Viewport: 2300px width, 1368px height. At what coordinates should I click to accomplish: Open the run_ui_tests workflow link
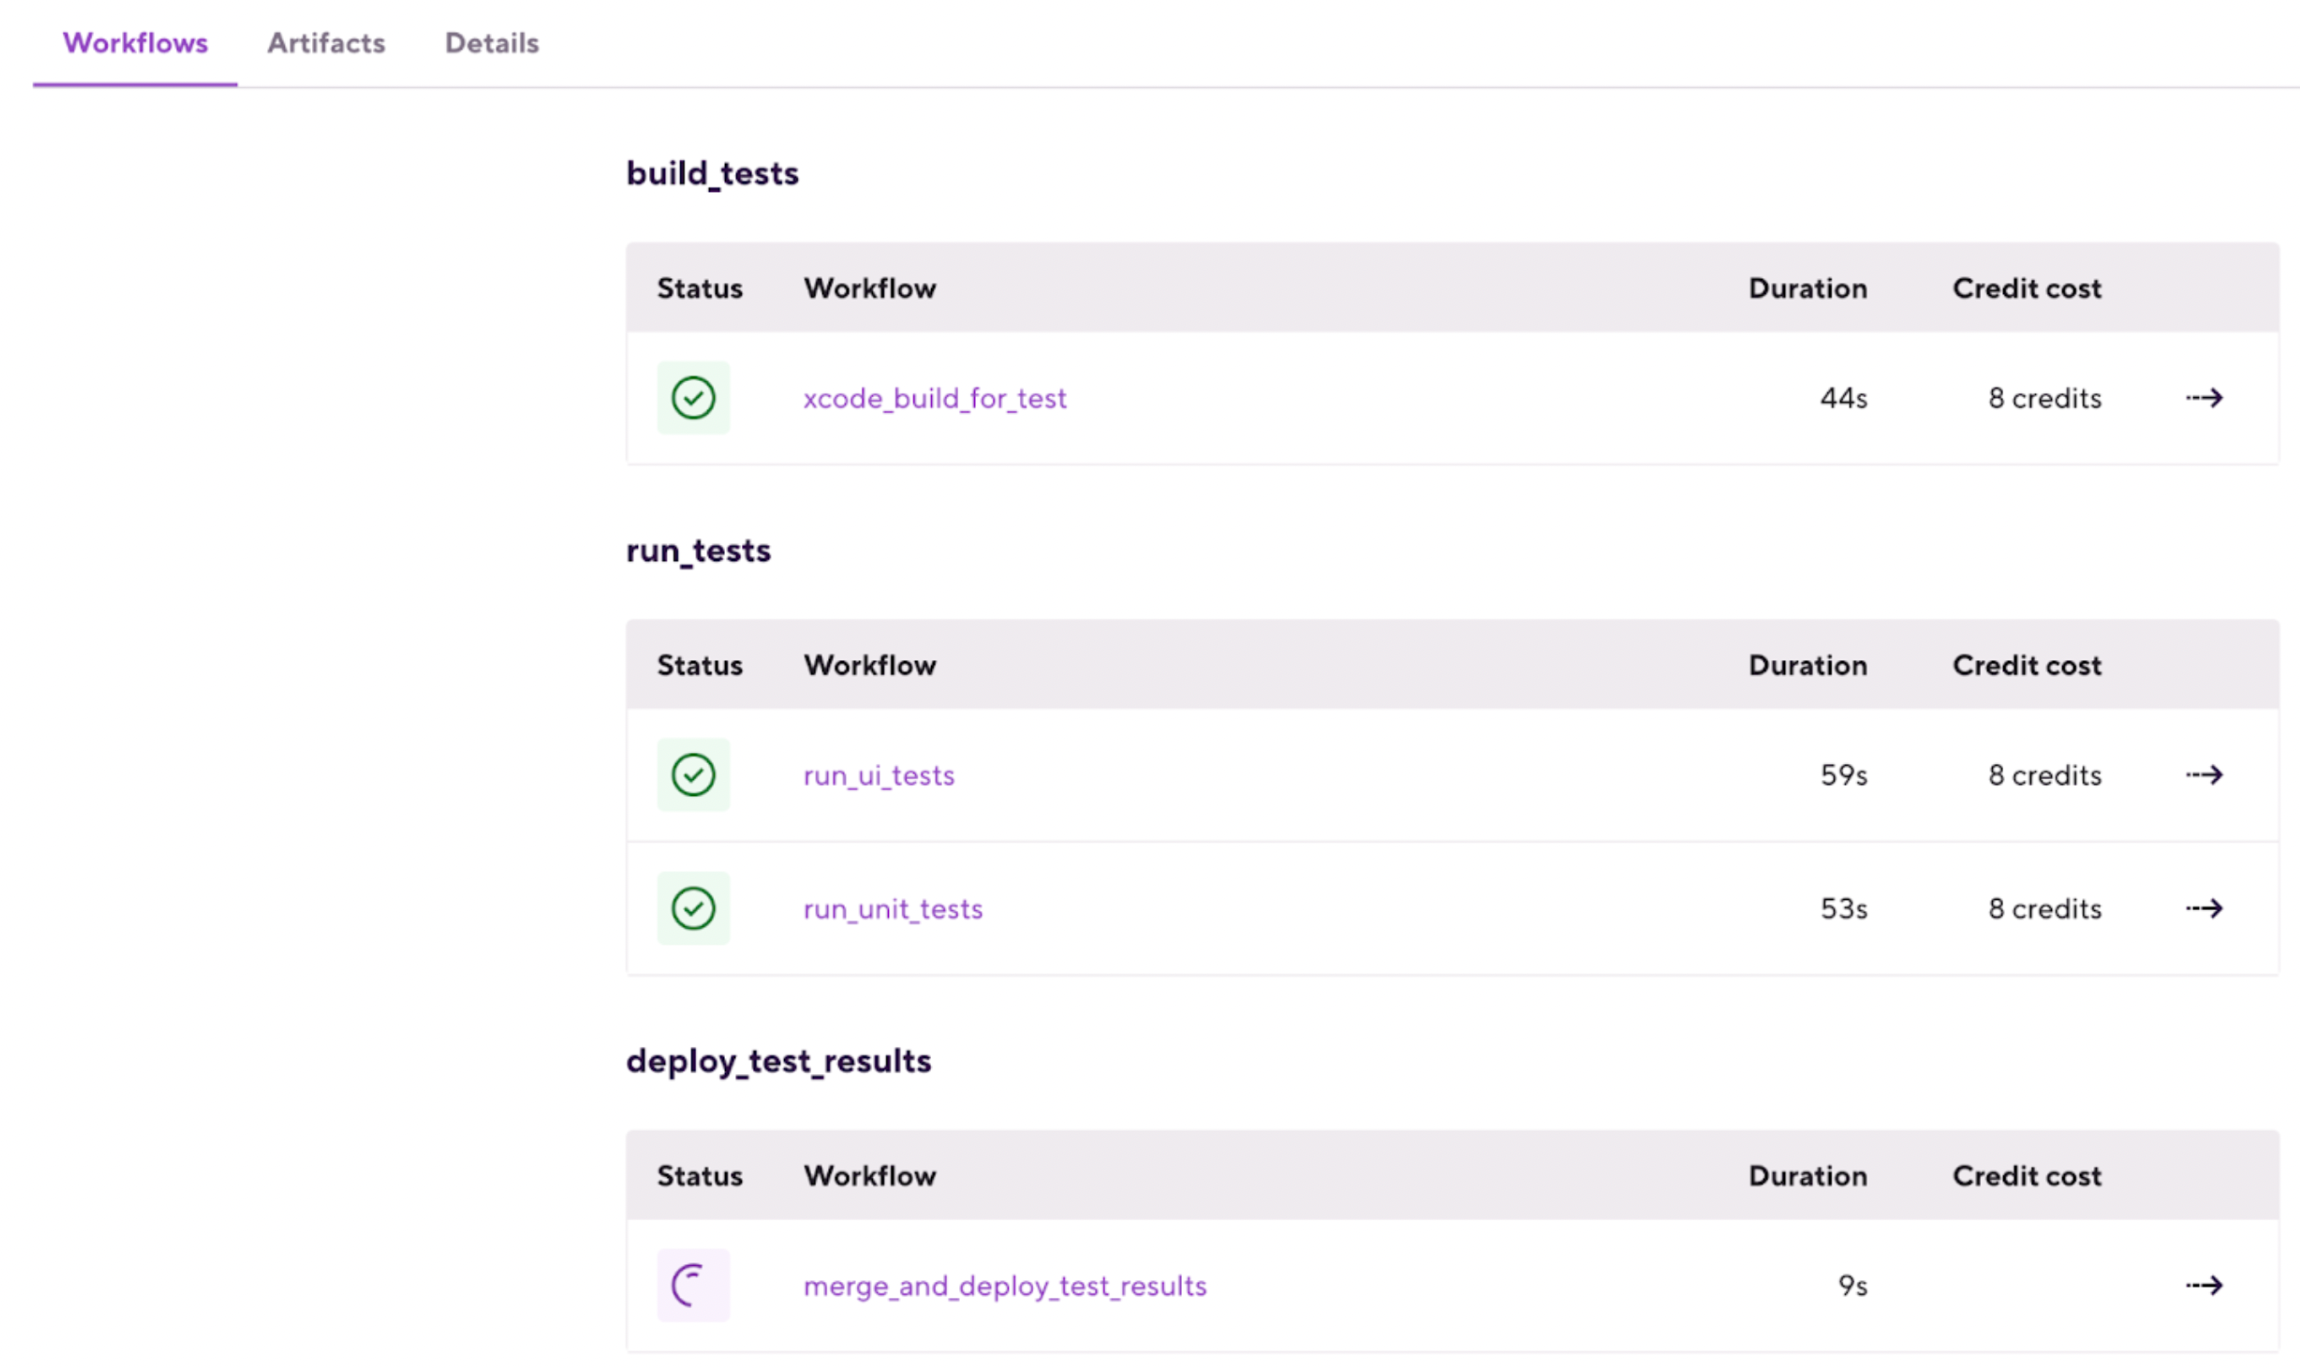[x=878, y=775]
